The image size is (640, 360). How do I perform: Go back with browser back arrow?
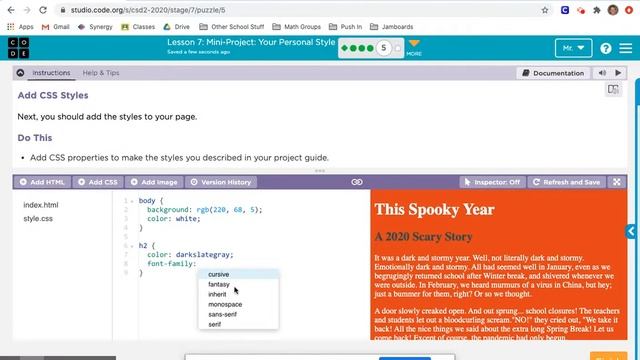click(11, 10)
